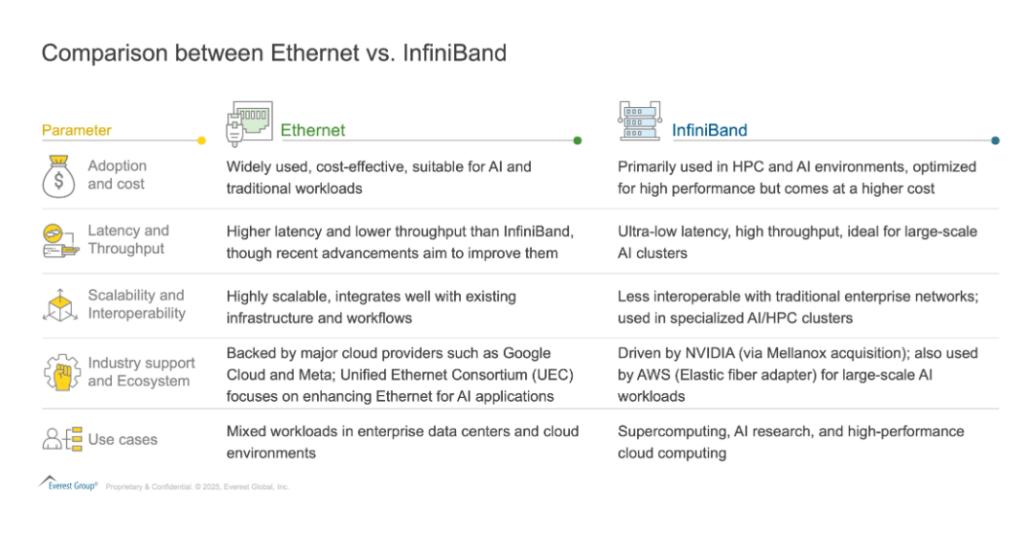The width and height of the screenshot is (1024, 541).
Task: Click the blue dot after InfiniBand line
Action: 995,141
